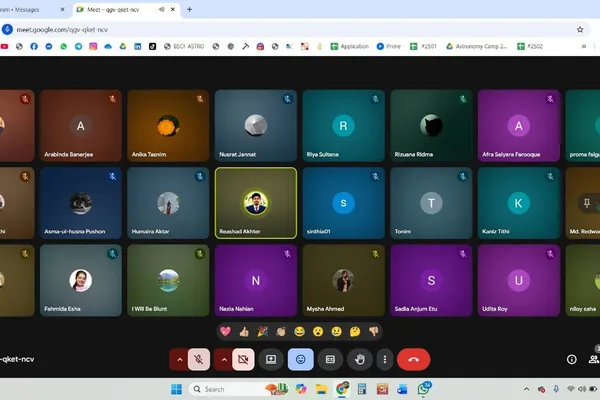Open the Windows Start menu
The width and height of the screenshot is (600, 400).
[x=176, y=389]
